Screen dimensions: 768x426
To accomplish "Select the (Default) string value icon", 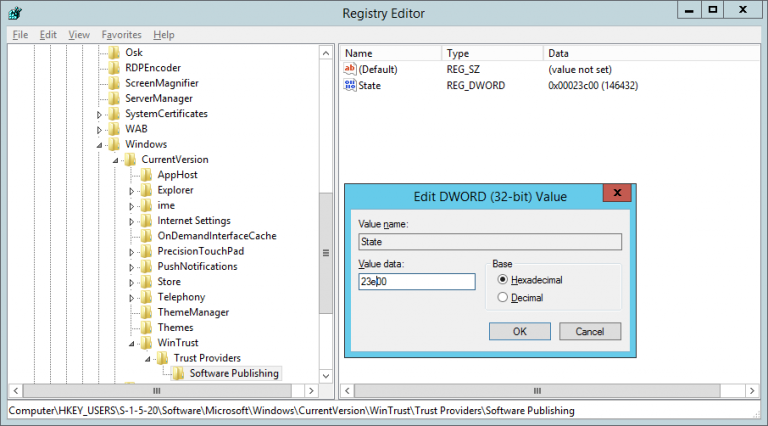I will click(350, 69).
